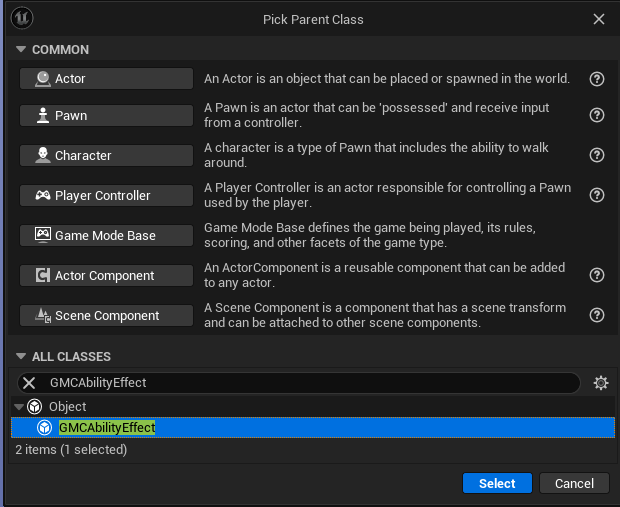Confirm with the Select button

pyautogui.click(x=497, y=483)
